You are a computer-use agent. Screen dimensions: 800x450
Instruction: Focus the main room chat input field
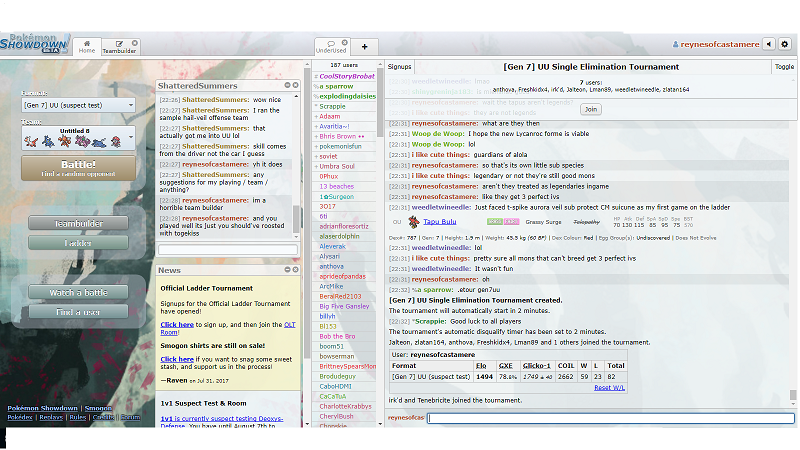click(610, 417)
